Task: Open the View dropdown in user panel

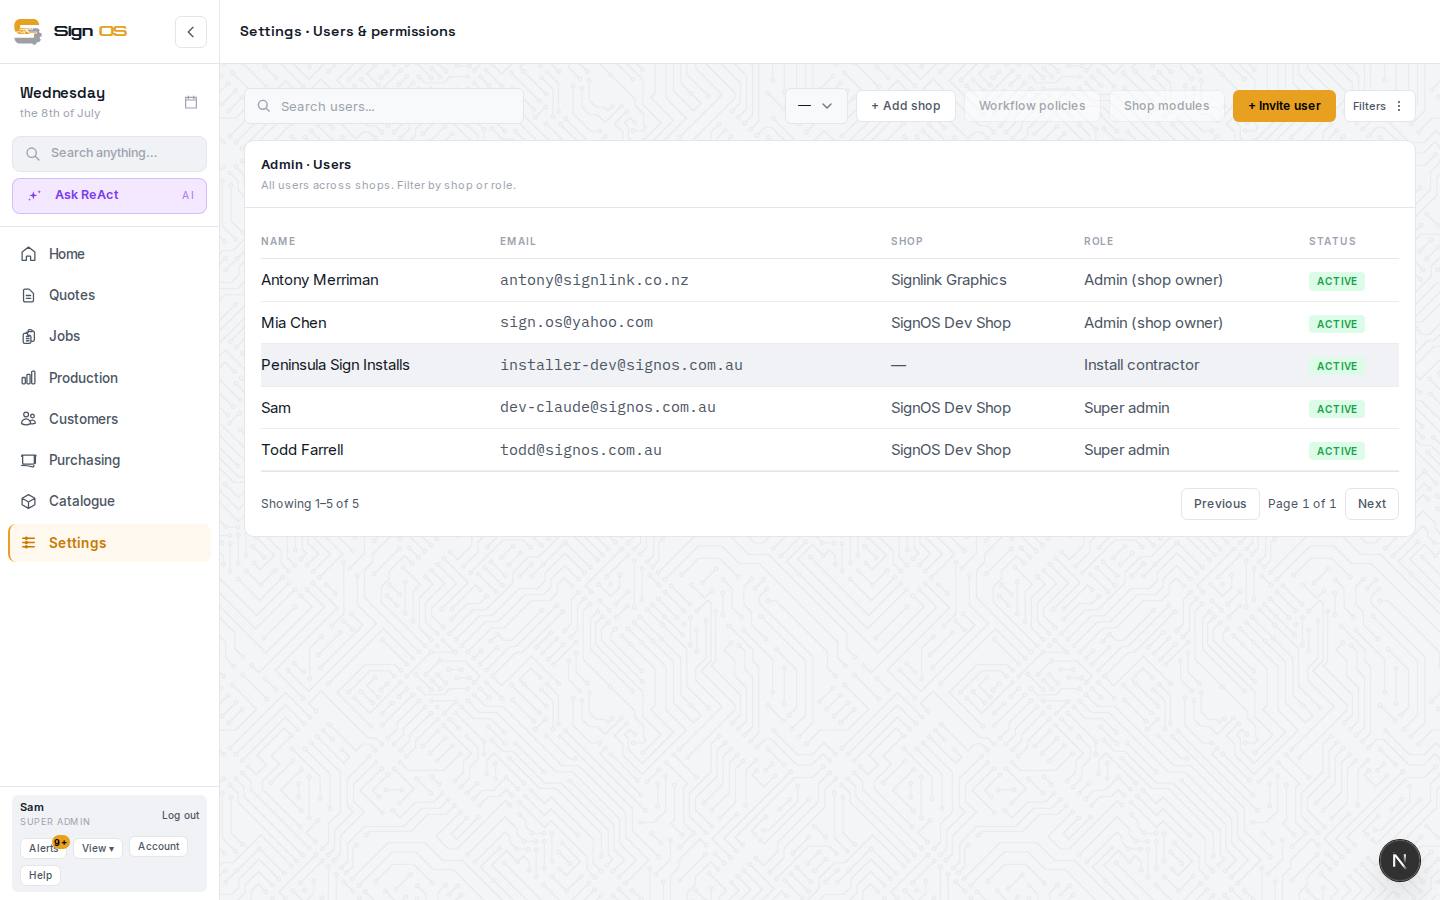Action: [98, 848]
